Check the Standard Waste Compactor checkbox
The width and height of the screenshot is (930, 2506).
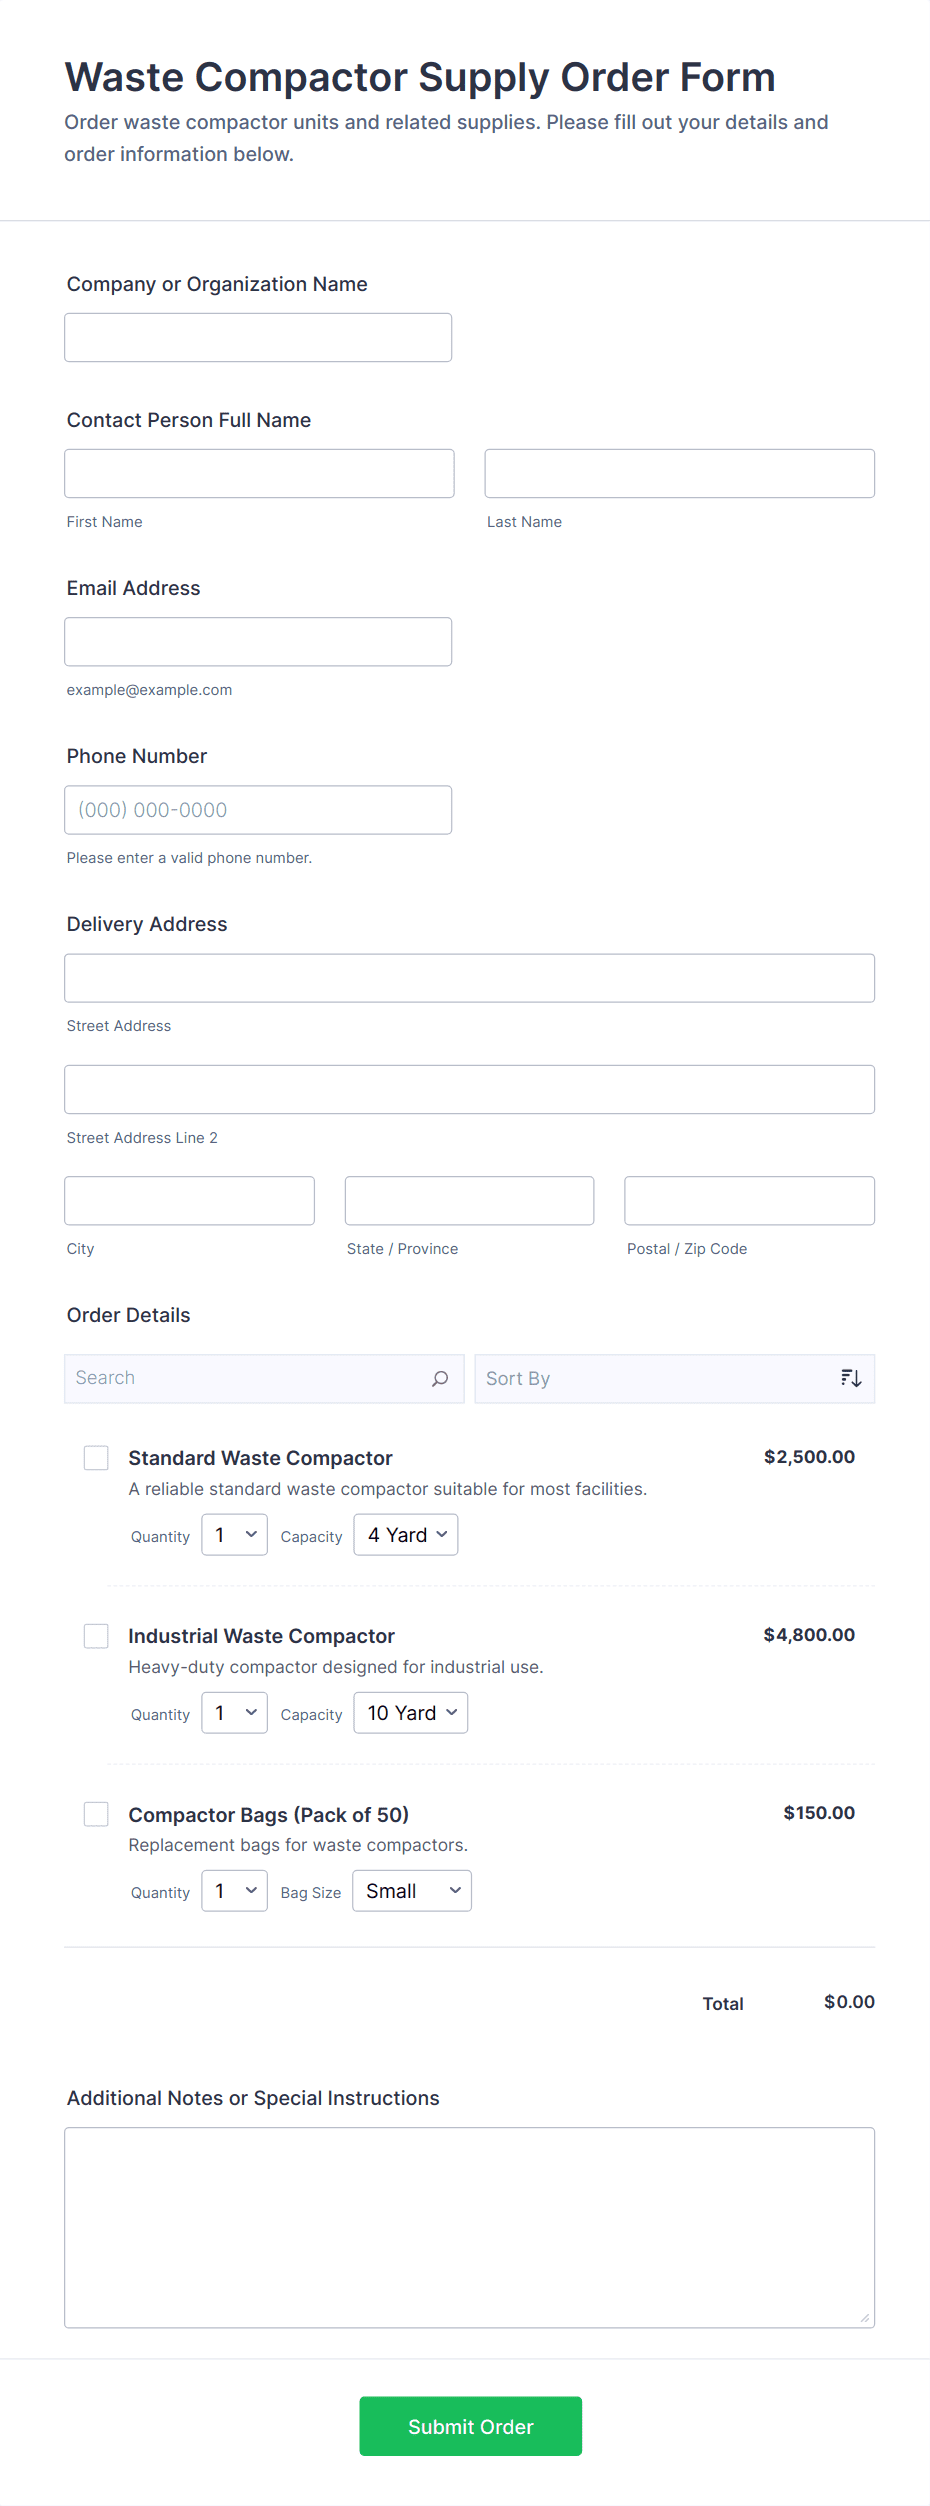coord(96,1458)
